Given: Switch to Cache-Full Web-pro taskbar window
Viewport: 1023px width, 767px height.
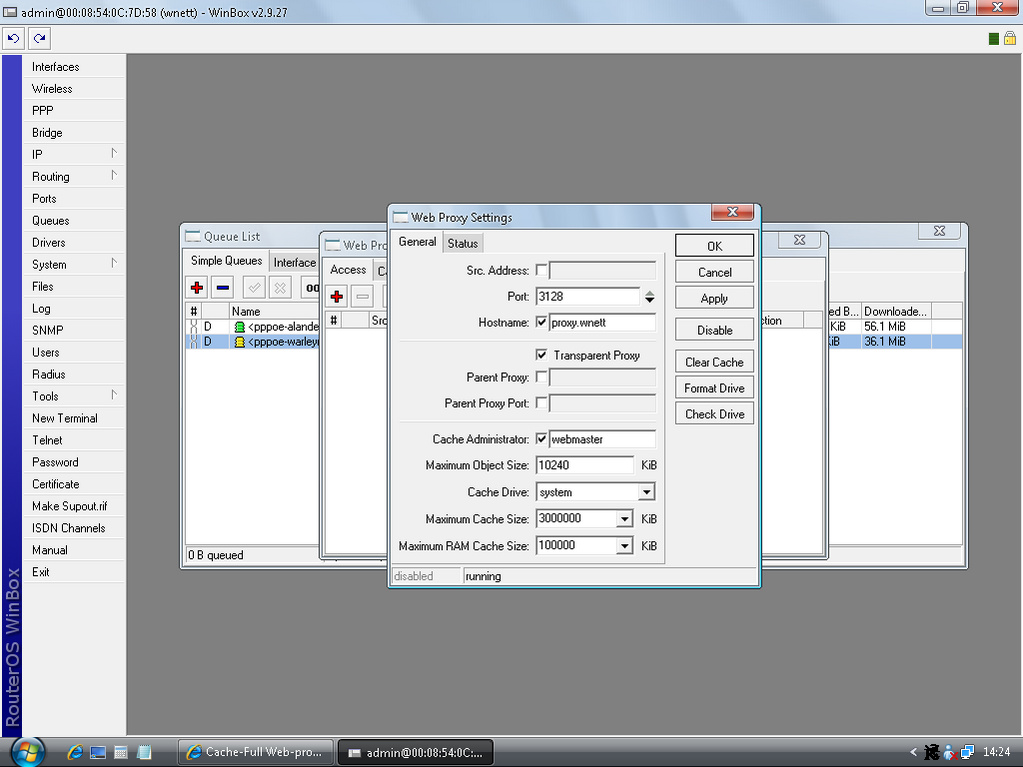Looking at the screenshot, I should [x=256, y=752].
